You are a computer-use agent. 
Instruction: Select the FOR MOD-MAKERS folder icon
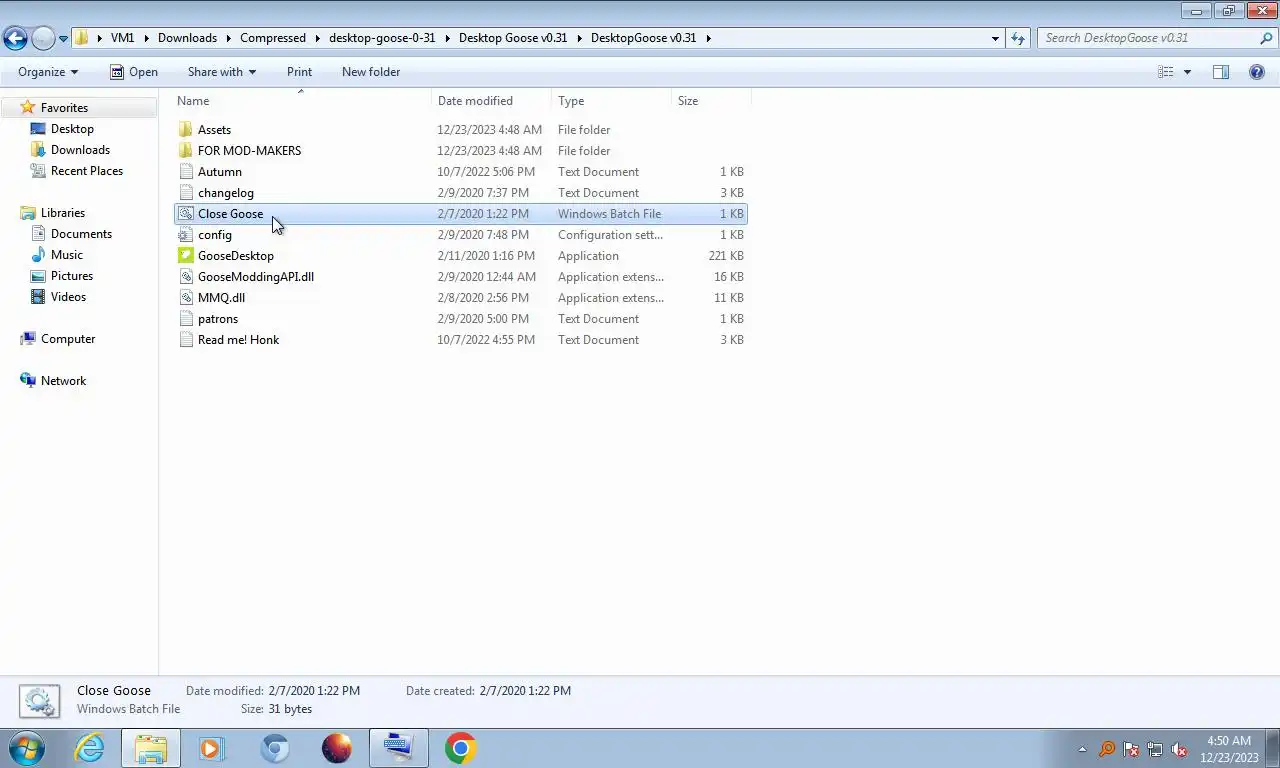tap(185, 151)
